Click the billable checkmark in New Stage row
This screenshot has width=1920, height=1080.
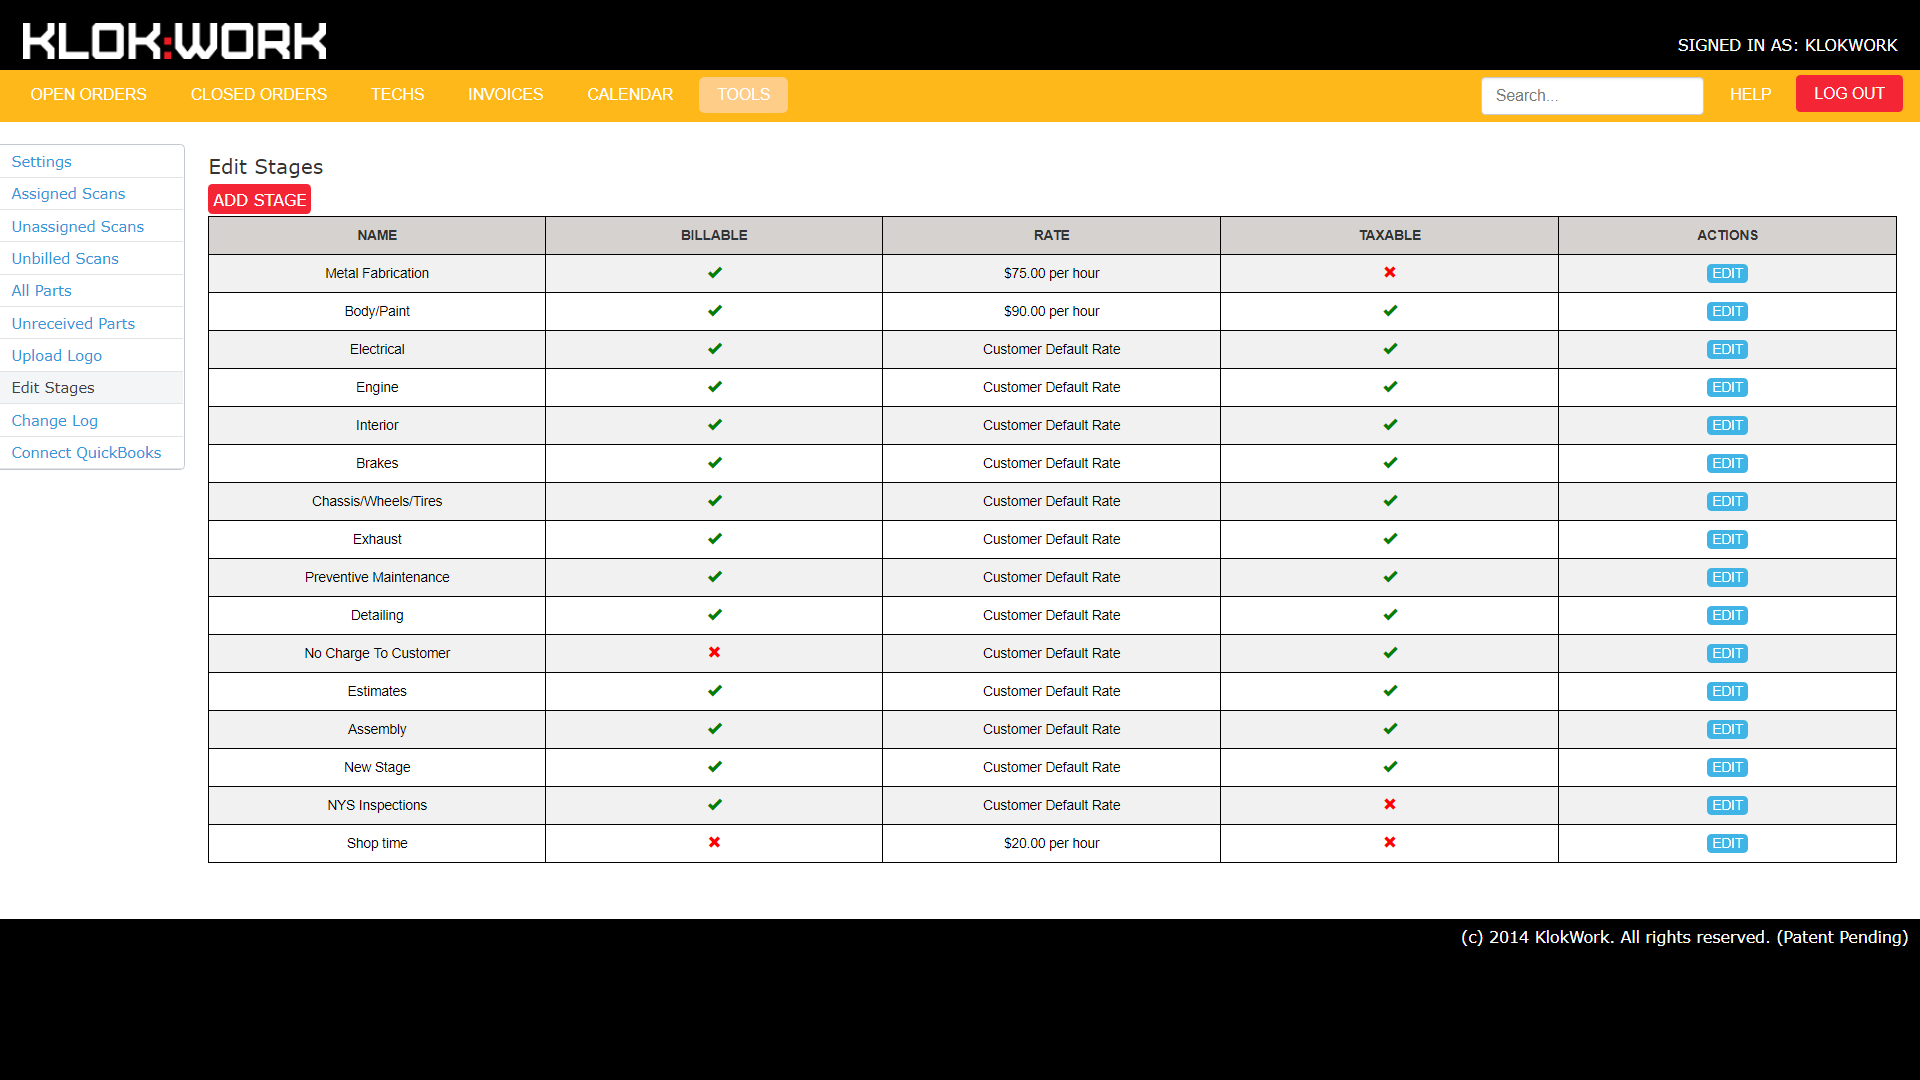pos(714,766)
